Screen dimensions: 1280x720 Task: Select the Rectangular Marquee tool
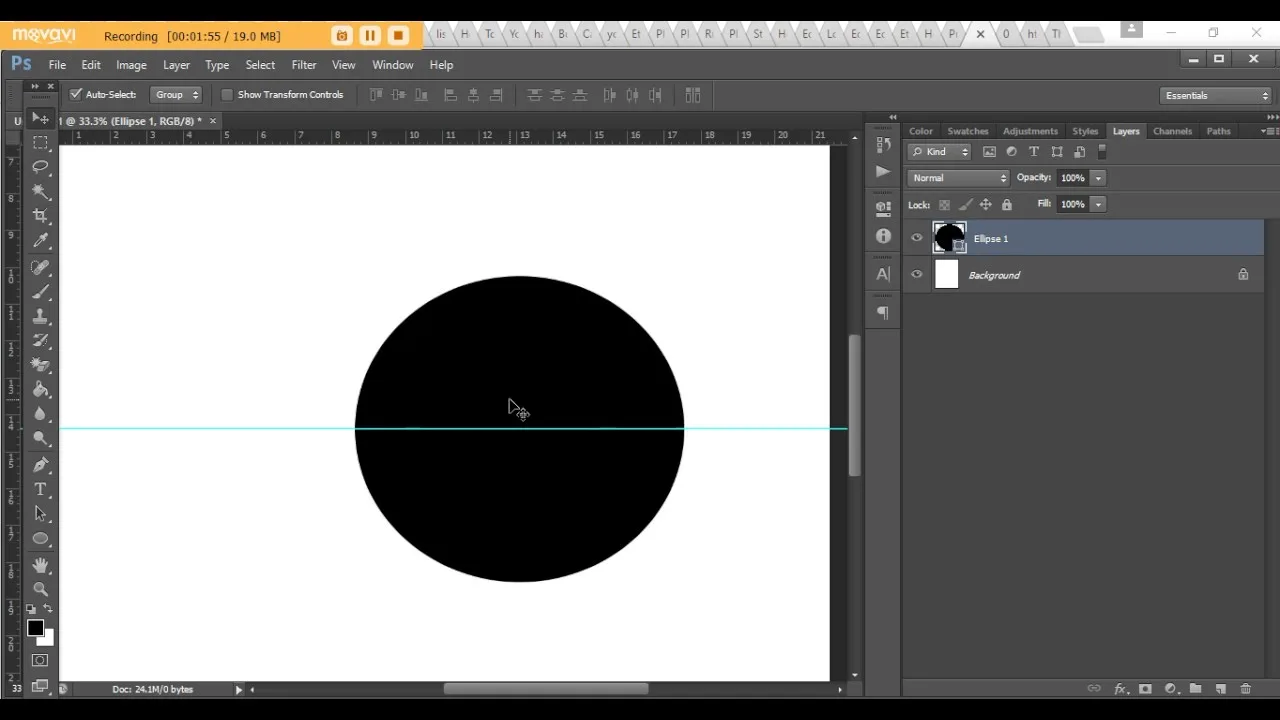[x=40, y=143]
